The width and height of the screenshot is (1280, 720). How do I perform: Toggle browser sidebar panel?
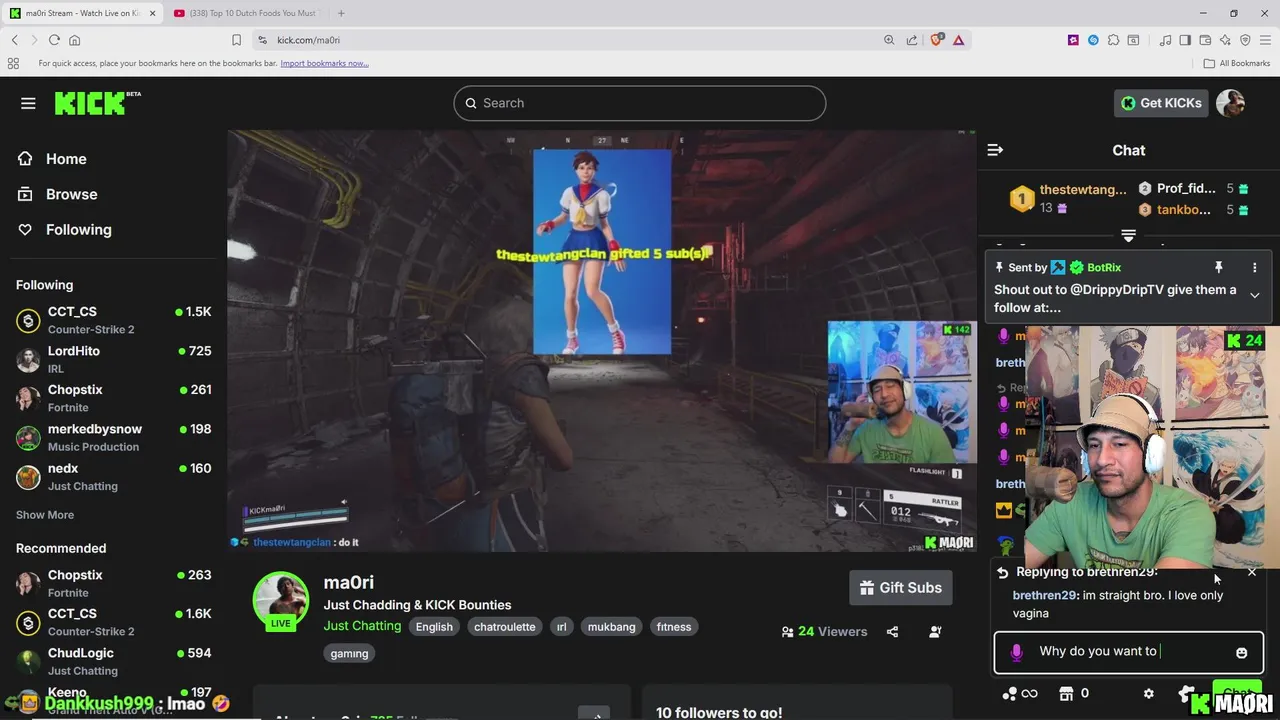pos(1185,40)
